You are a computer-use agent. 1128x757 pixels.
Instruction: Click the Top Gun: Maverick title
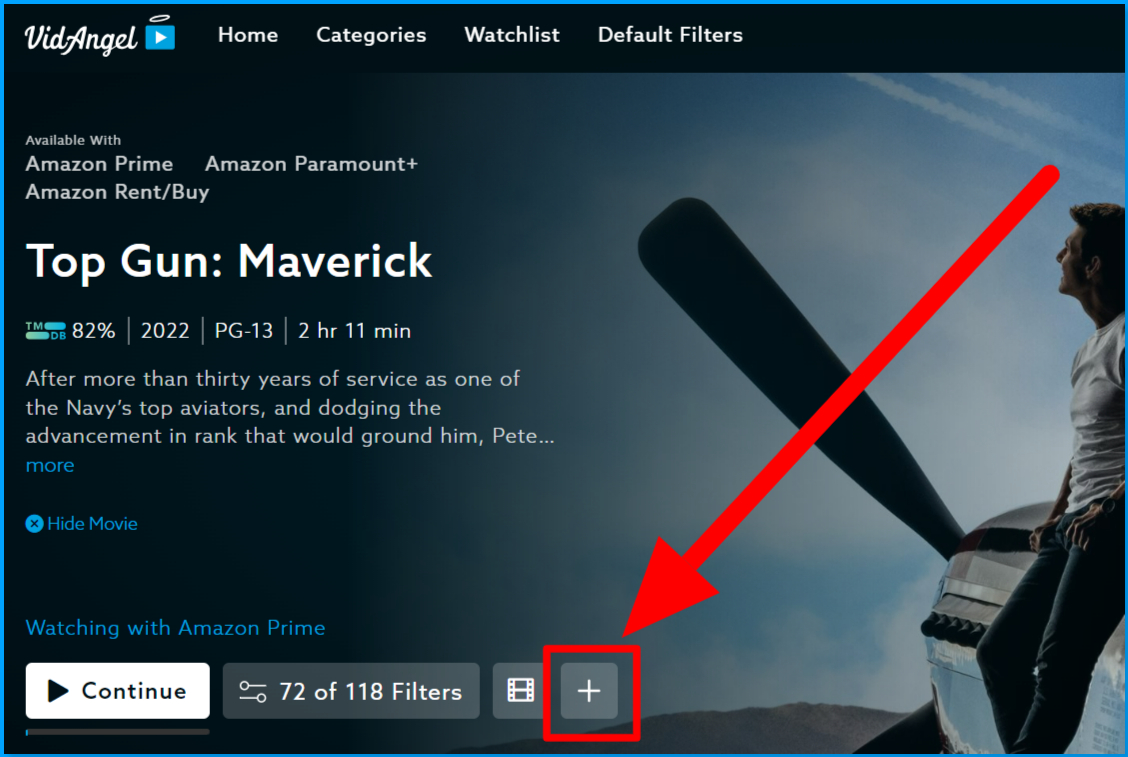tap(229, 260)
